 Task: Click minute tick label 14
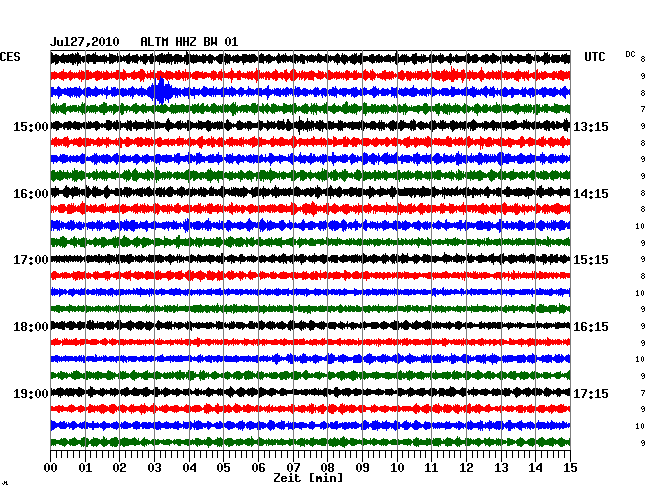(535, 468)
